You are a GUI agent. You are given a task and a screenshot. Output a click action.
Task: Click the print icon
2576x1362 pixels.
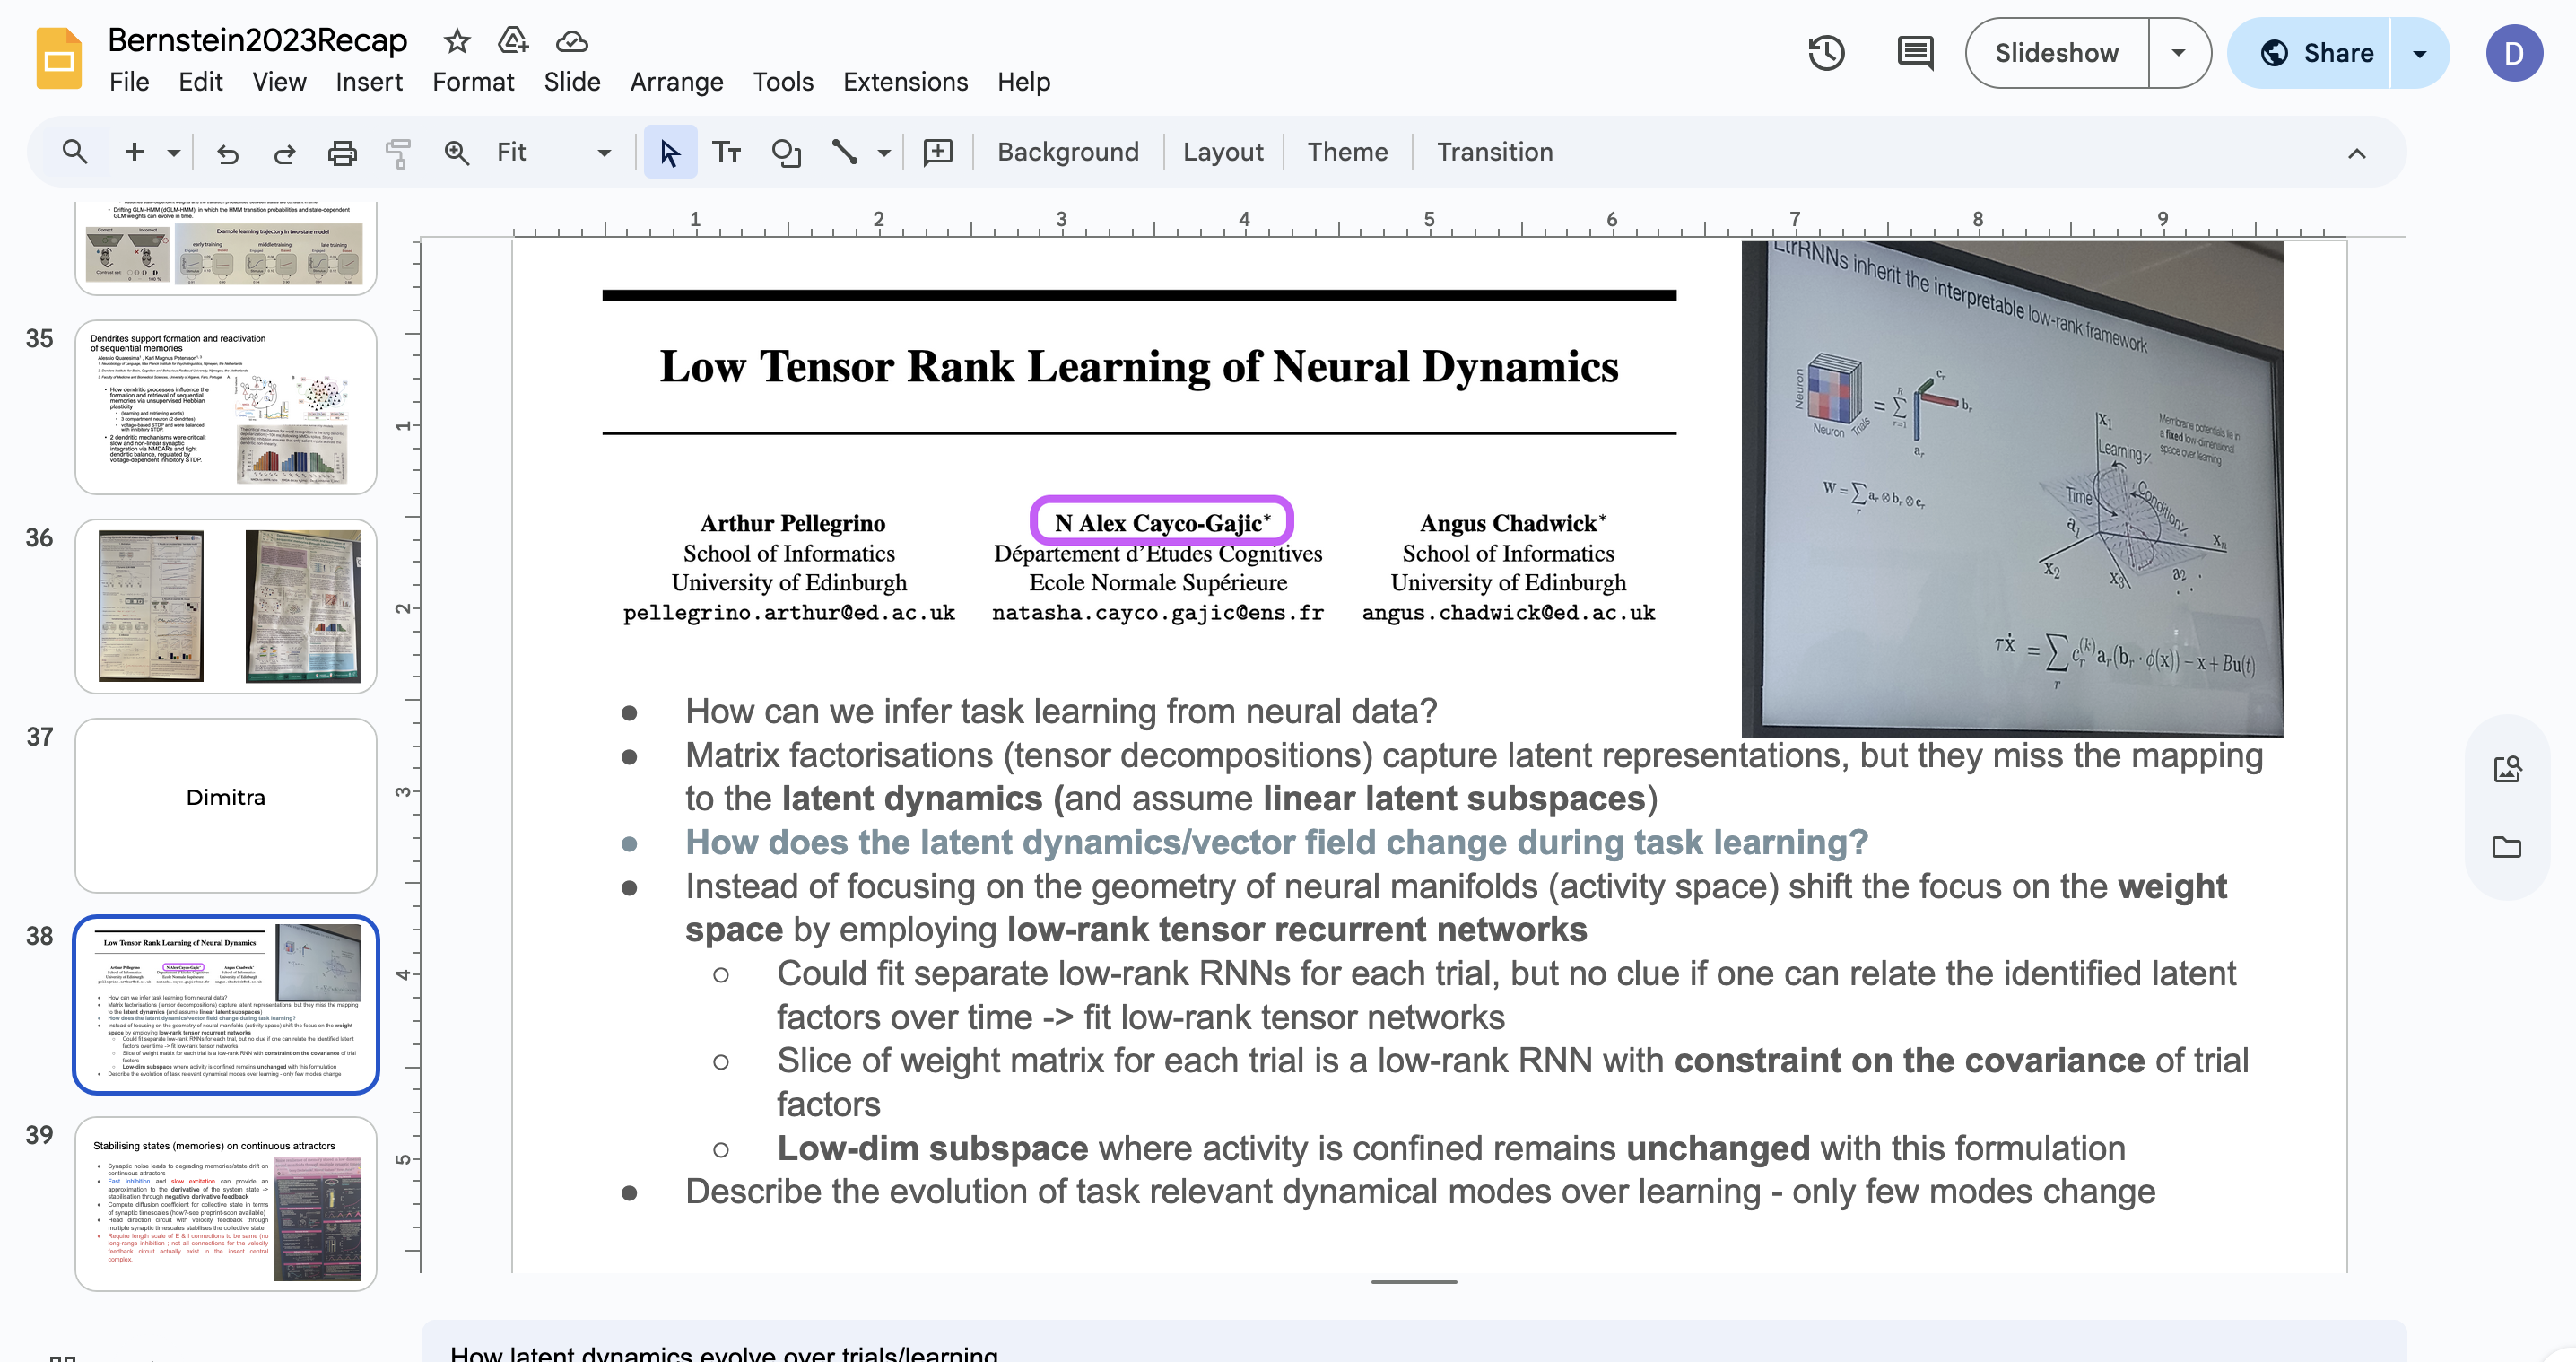pos(342,152)
